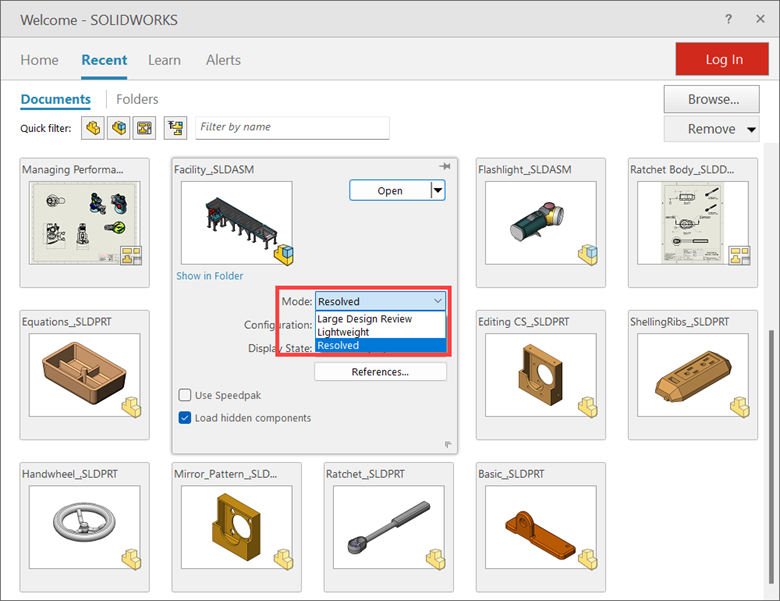Click resize grip of Facility card
The image size is (780, 601).
[448, 444]
